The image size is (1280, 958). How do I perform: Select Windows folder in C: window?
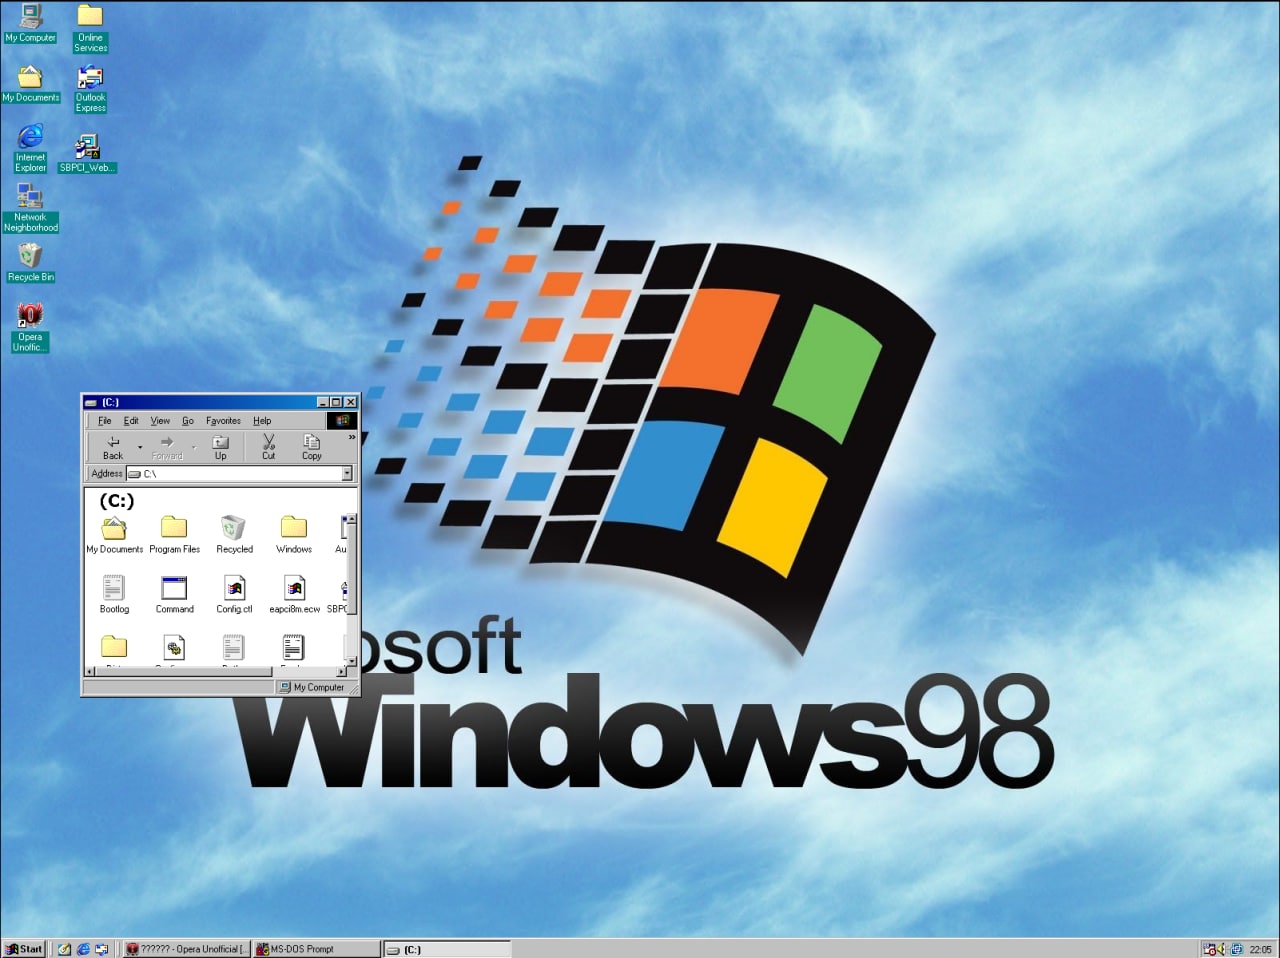(x=294, y=535)
